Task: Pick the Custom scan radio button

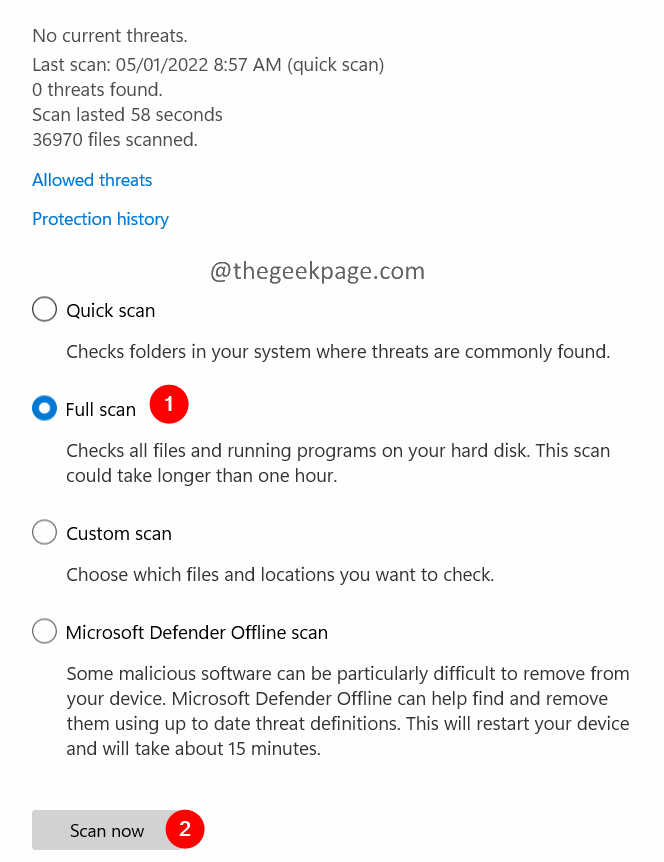Action: pos(44,533)
